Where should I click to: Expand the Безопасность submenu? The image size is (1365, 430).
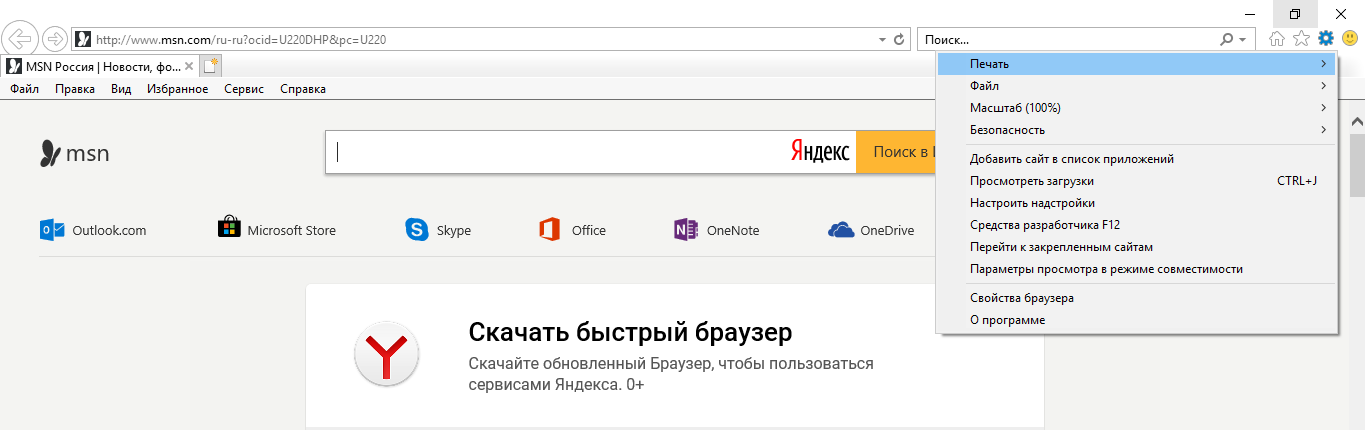click(1136, 130)
